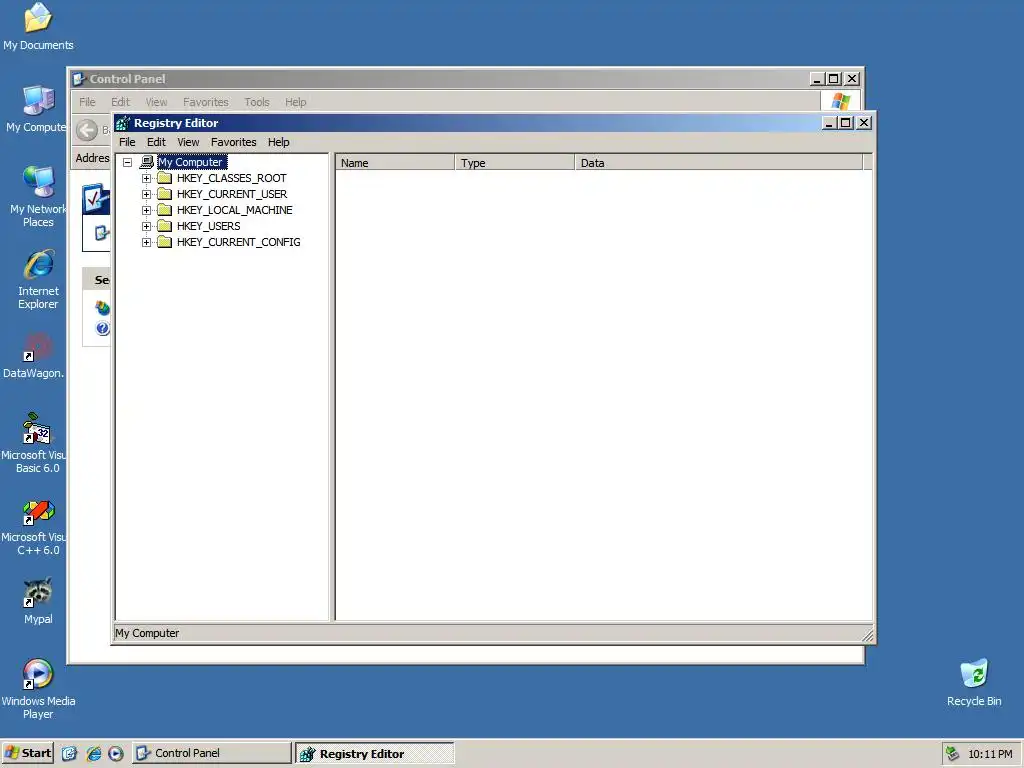Select the Microsoft Visual Basic 6.0 shortcut
Image resolution: width=1024 pixels, height=768 pixels.
34,443
